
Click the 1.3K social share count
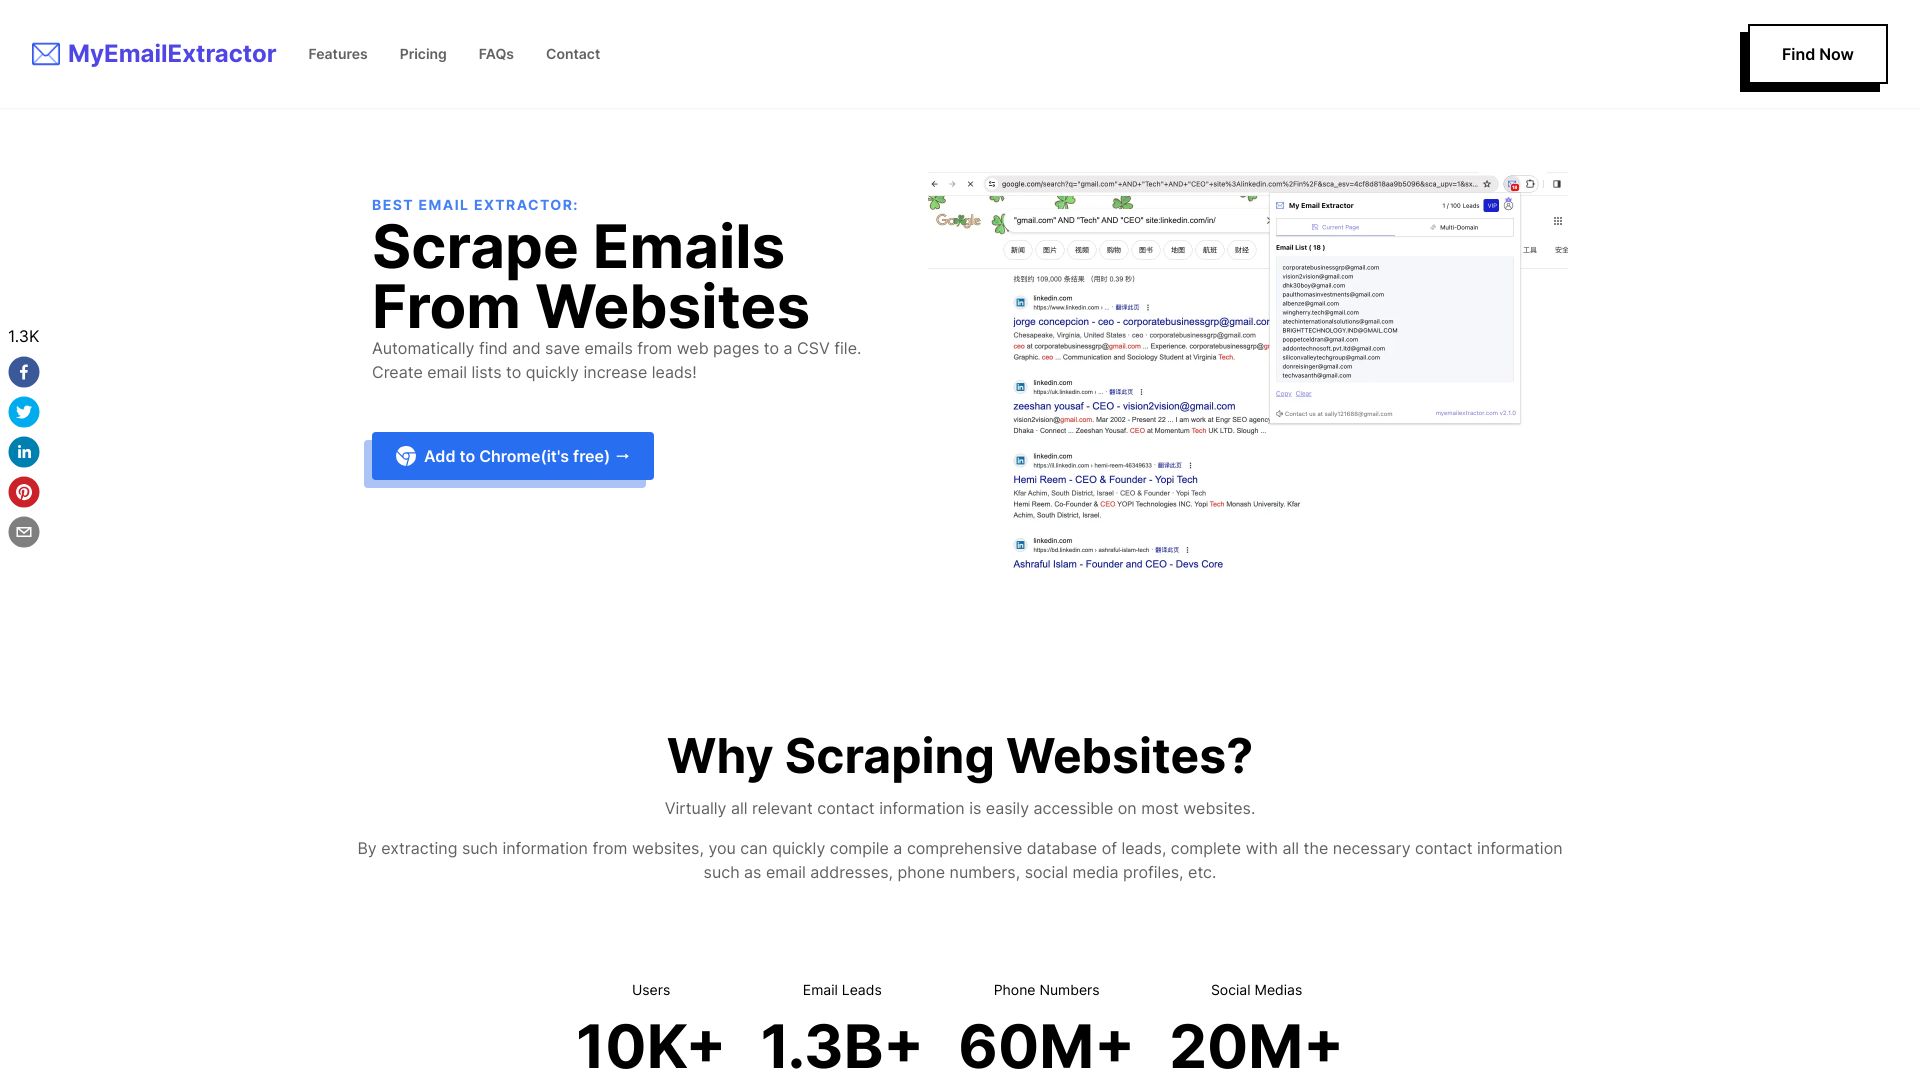pyautogui.click(x=24, y=336)
